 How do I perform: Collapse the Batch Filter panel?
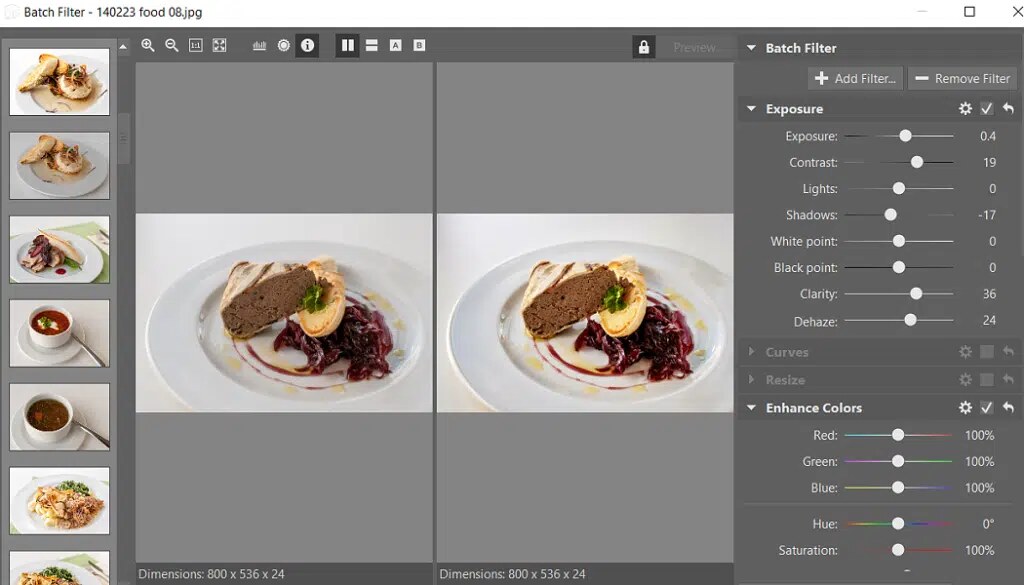(x=751, y=48)
